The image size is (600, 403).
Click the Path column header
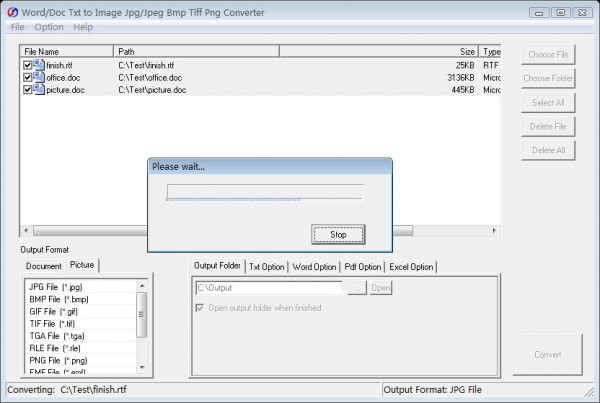tap(196, 51)
